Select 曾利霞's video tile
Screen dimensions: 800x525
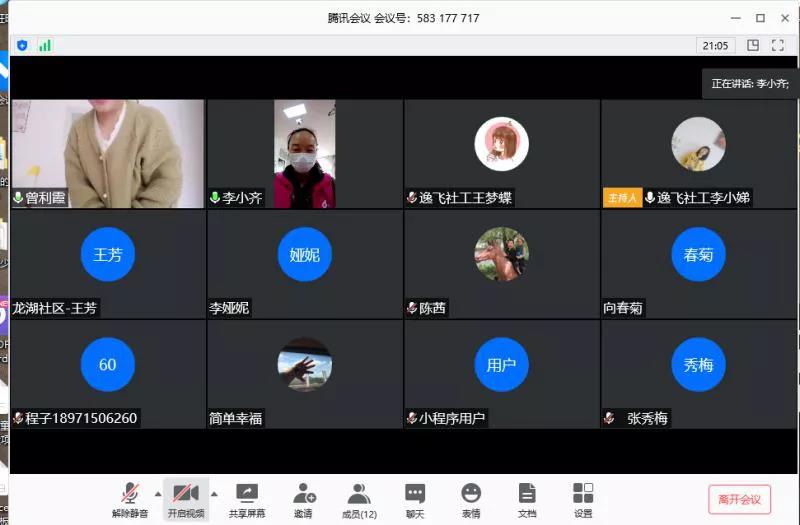[x=107, y=153]
